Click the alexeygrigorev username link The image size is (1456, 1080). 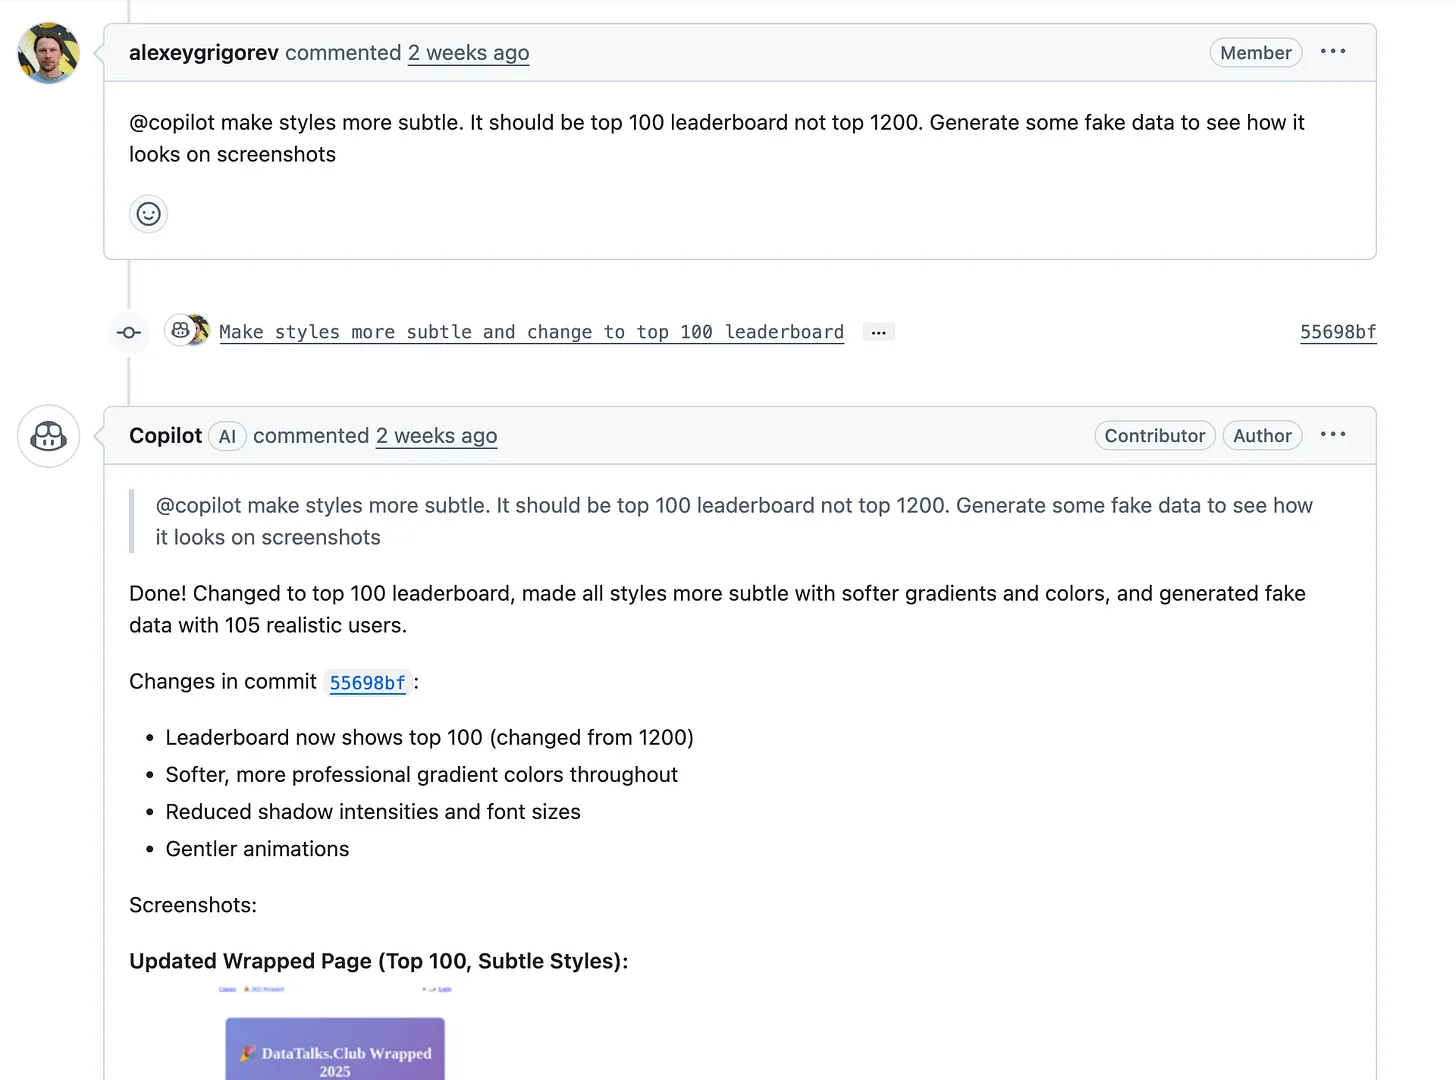click(203, 52)
